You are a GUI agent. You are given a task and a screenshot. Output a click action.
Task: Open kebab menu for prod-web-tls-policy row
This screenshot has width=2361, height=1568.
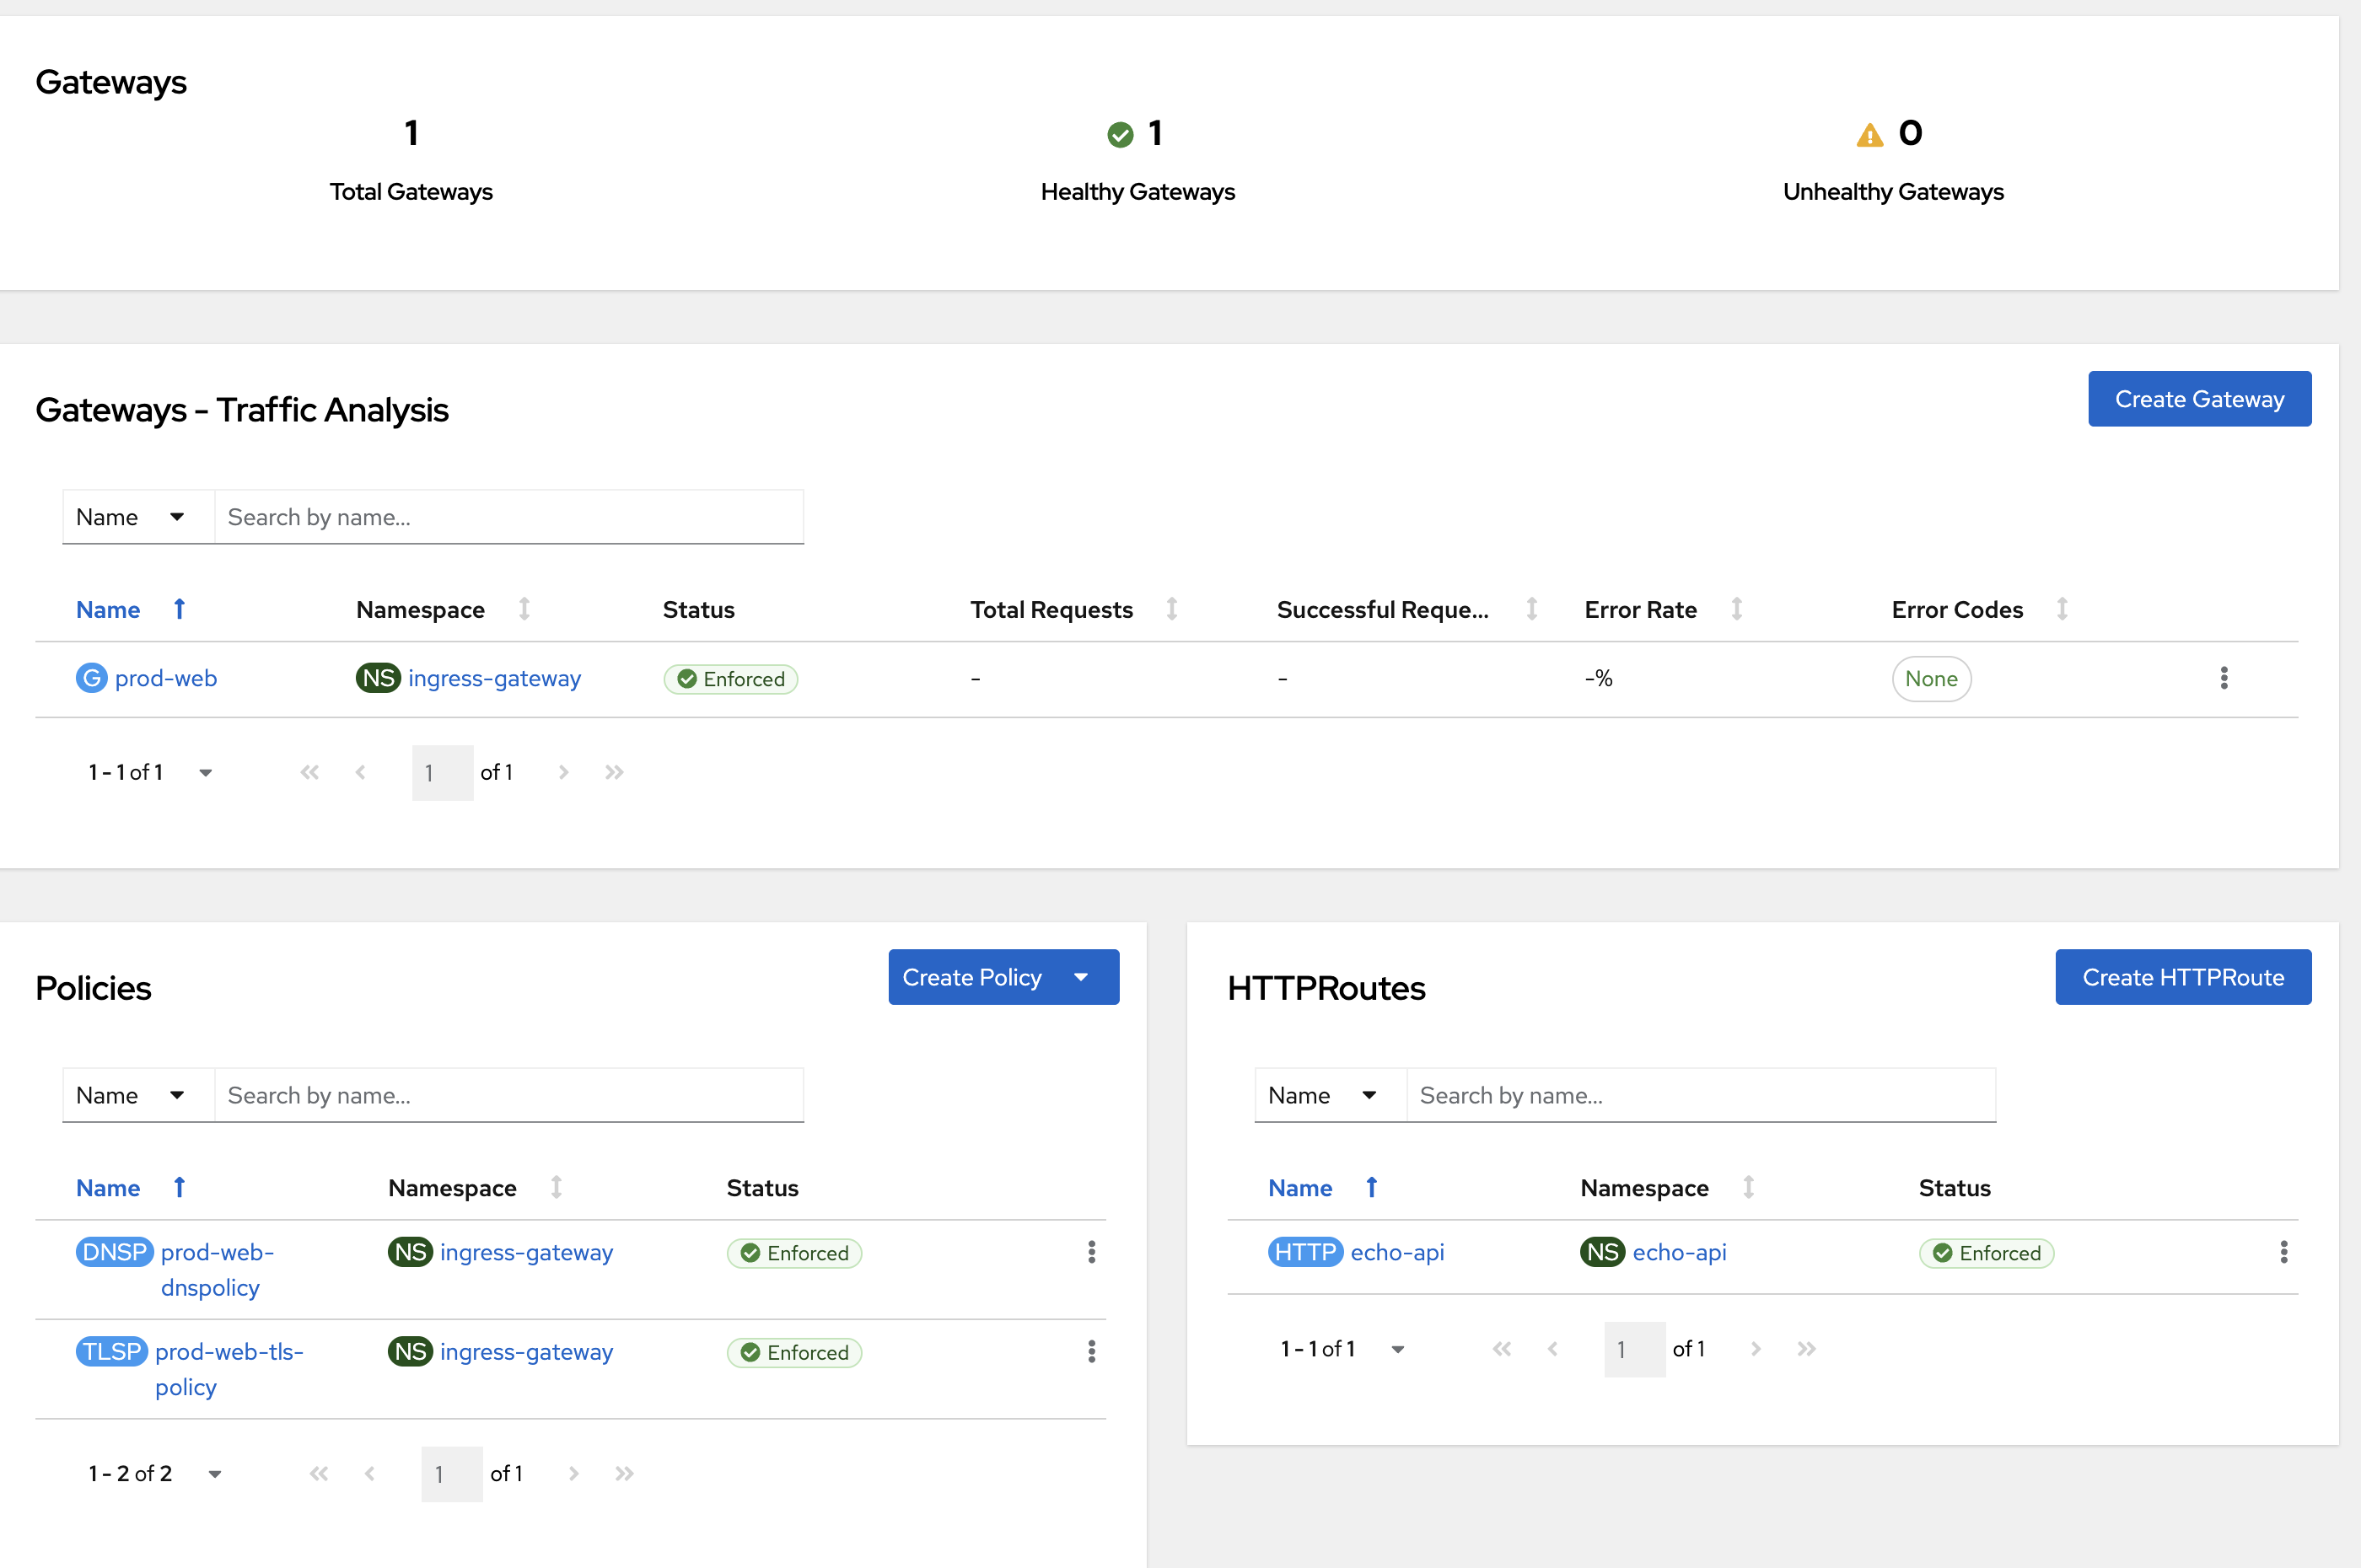(1091, 1352)
